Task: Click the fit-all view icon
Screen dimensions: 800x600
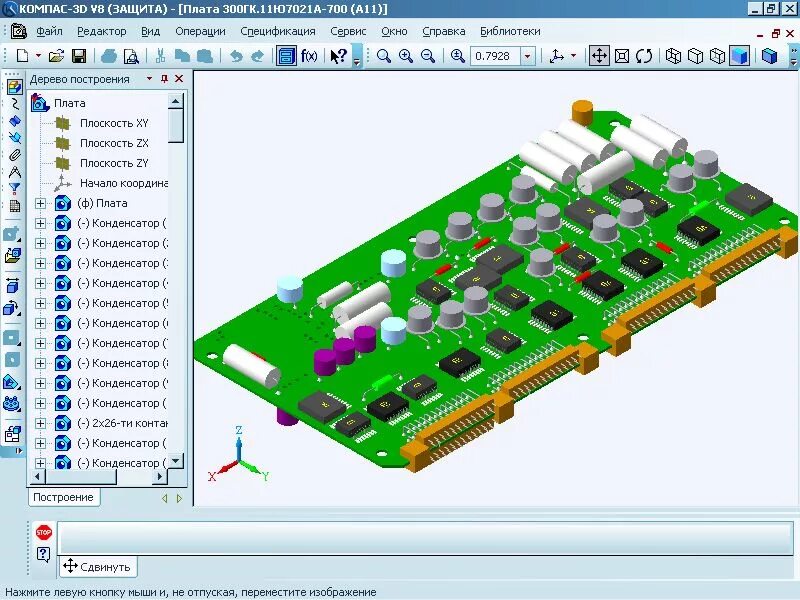Action: coord(622,56)
